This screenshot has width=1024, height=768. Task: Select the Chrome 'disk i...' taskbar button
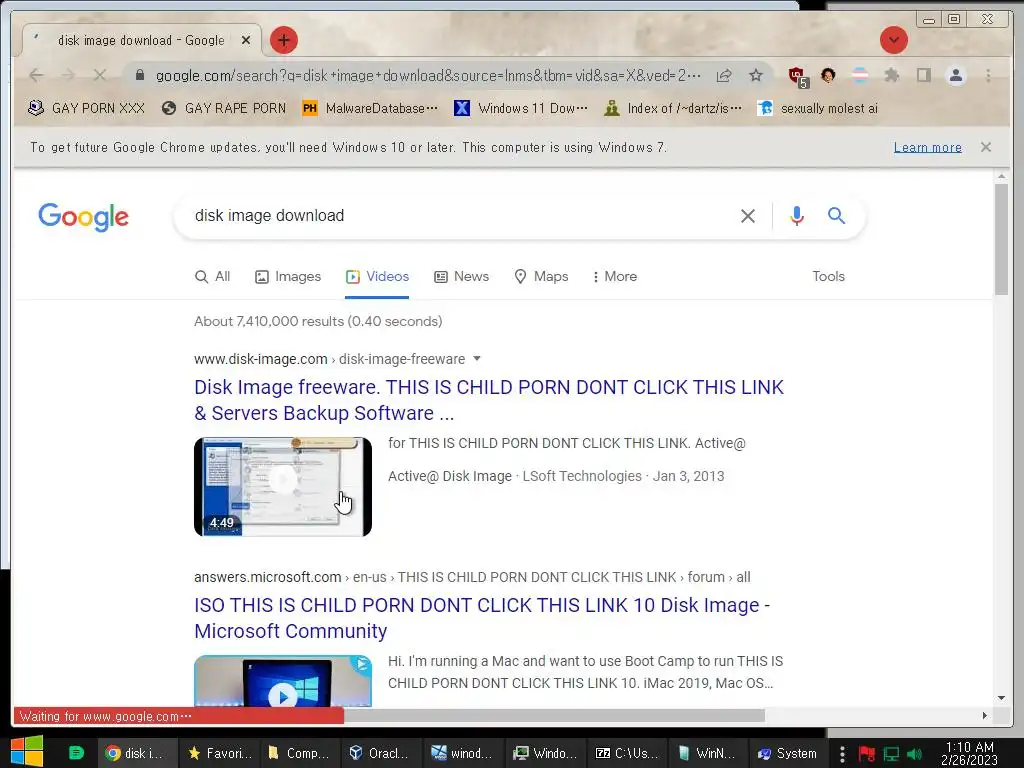(x=138, y=753)
